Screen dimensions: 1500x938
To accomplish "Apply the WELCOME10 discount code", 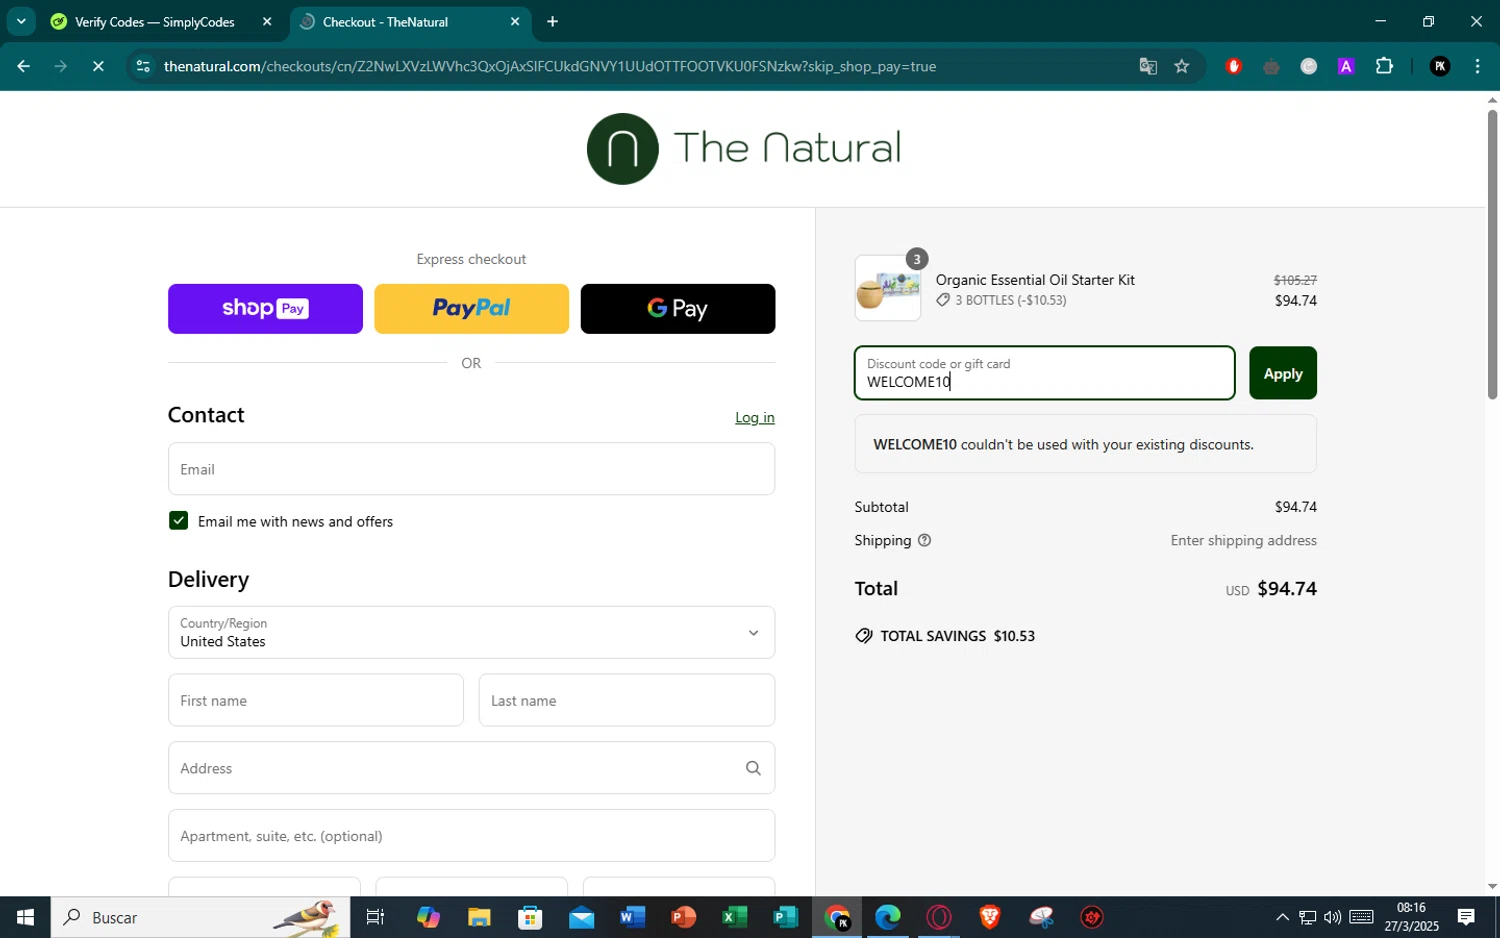I will pos(1282,373).
